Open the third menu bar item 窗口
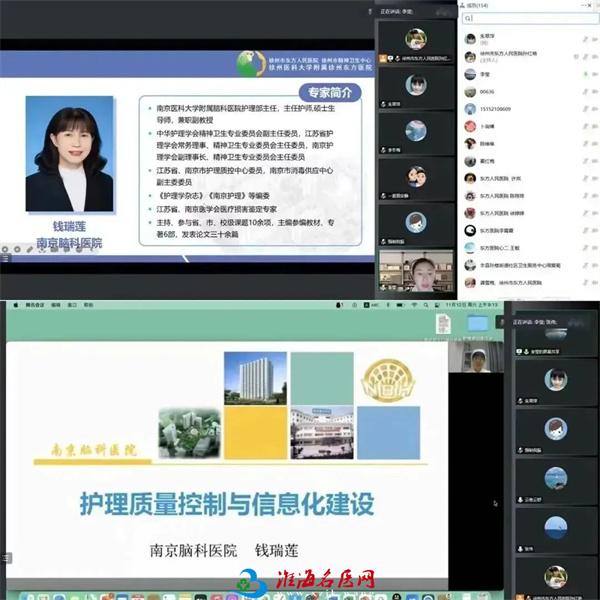600x600 pixels. [x=72, y=305]
